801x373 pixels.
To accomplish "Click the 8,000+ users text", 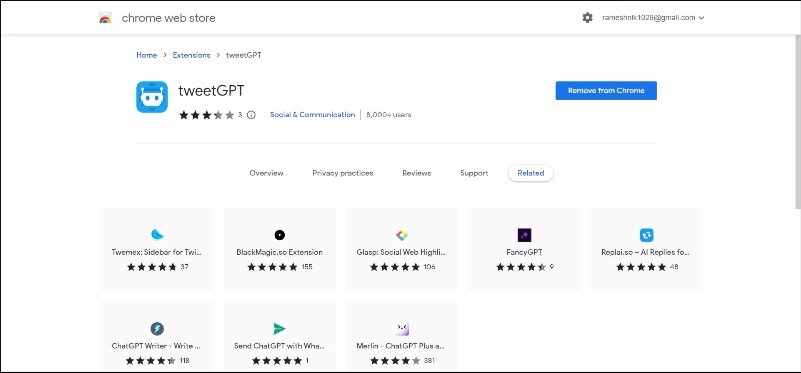I will [x=389, y=115].
